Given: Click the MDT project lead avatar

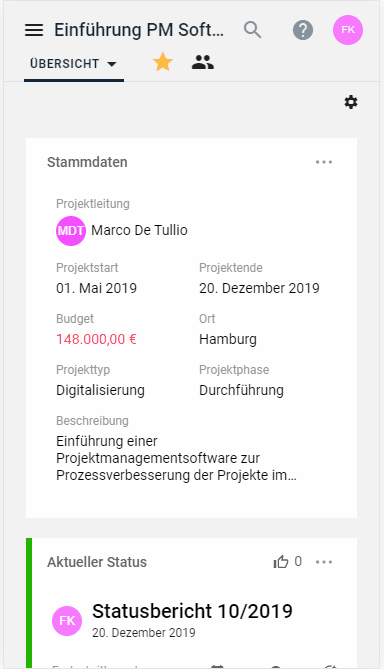Looking at the screenshot, I should tap(71, 231).
